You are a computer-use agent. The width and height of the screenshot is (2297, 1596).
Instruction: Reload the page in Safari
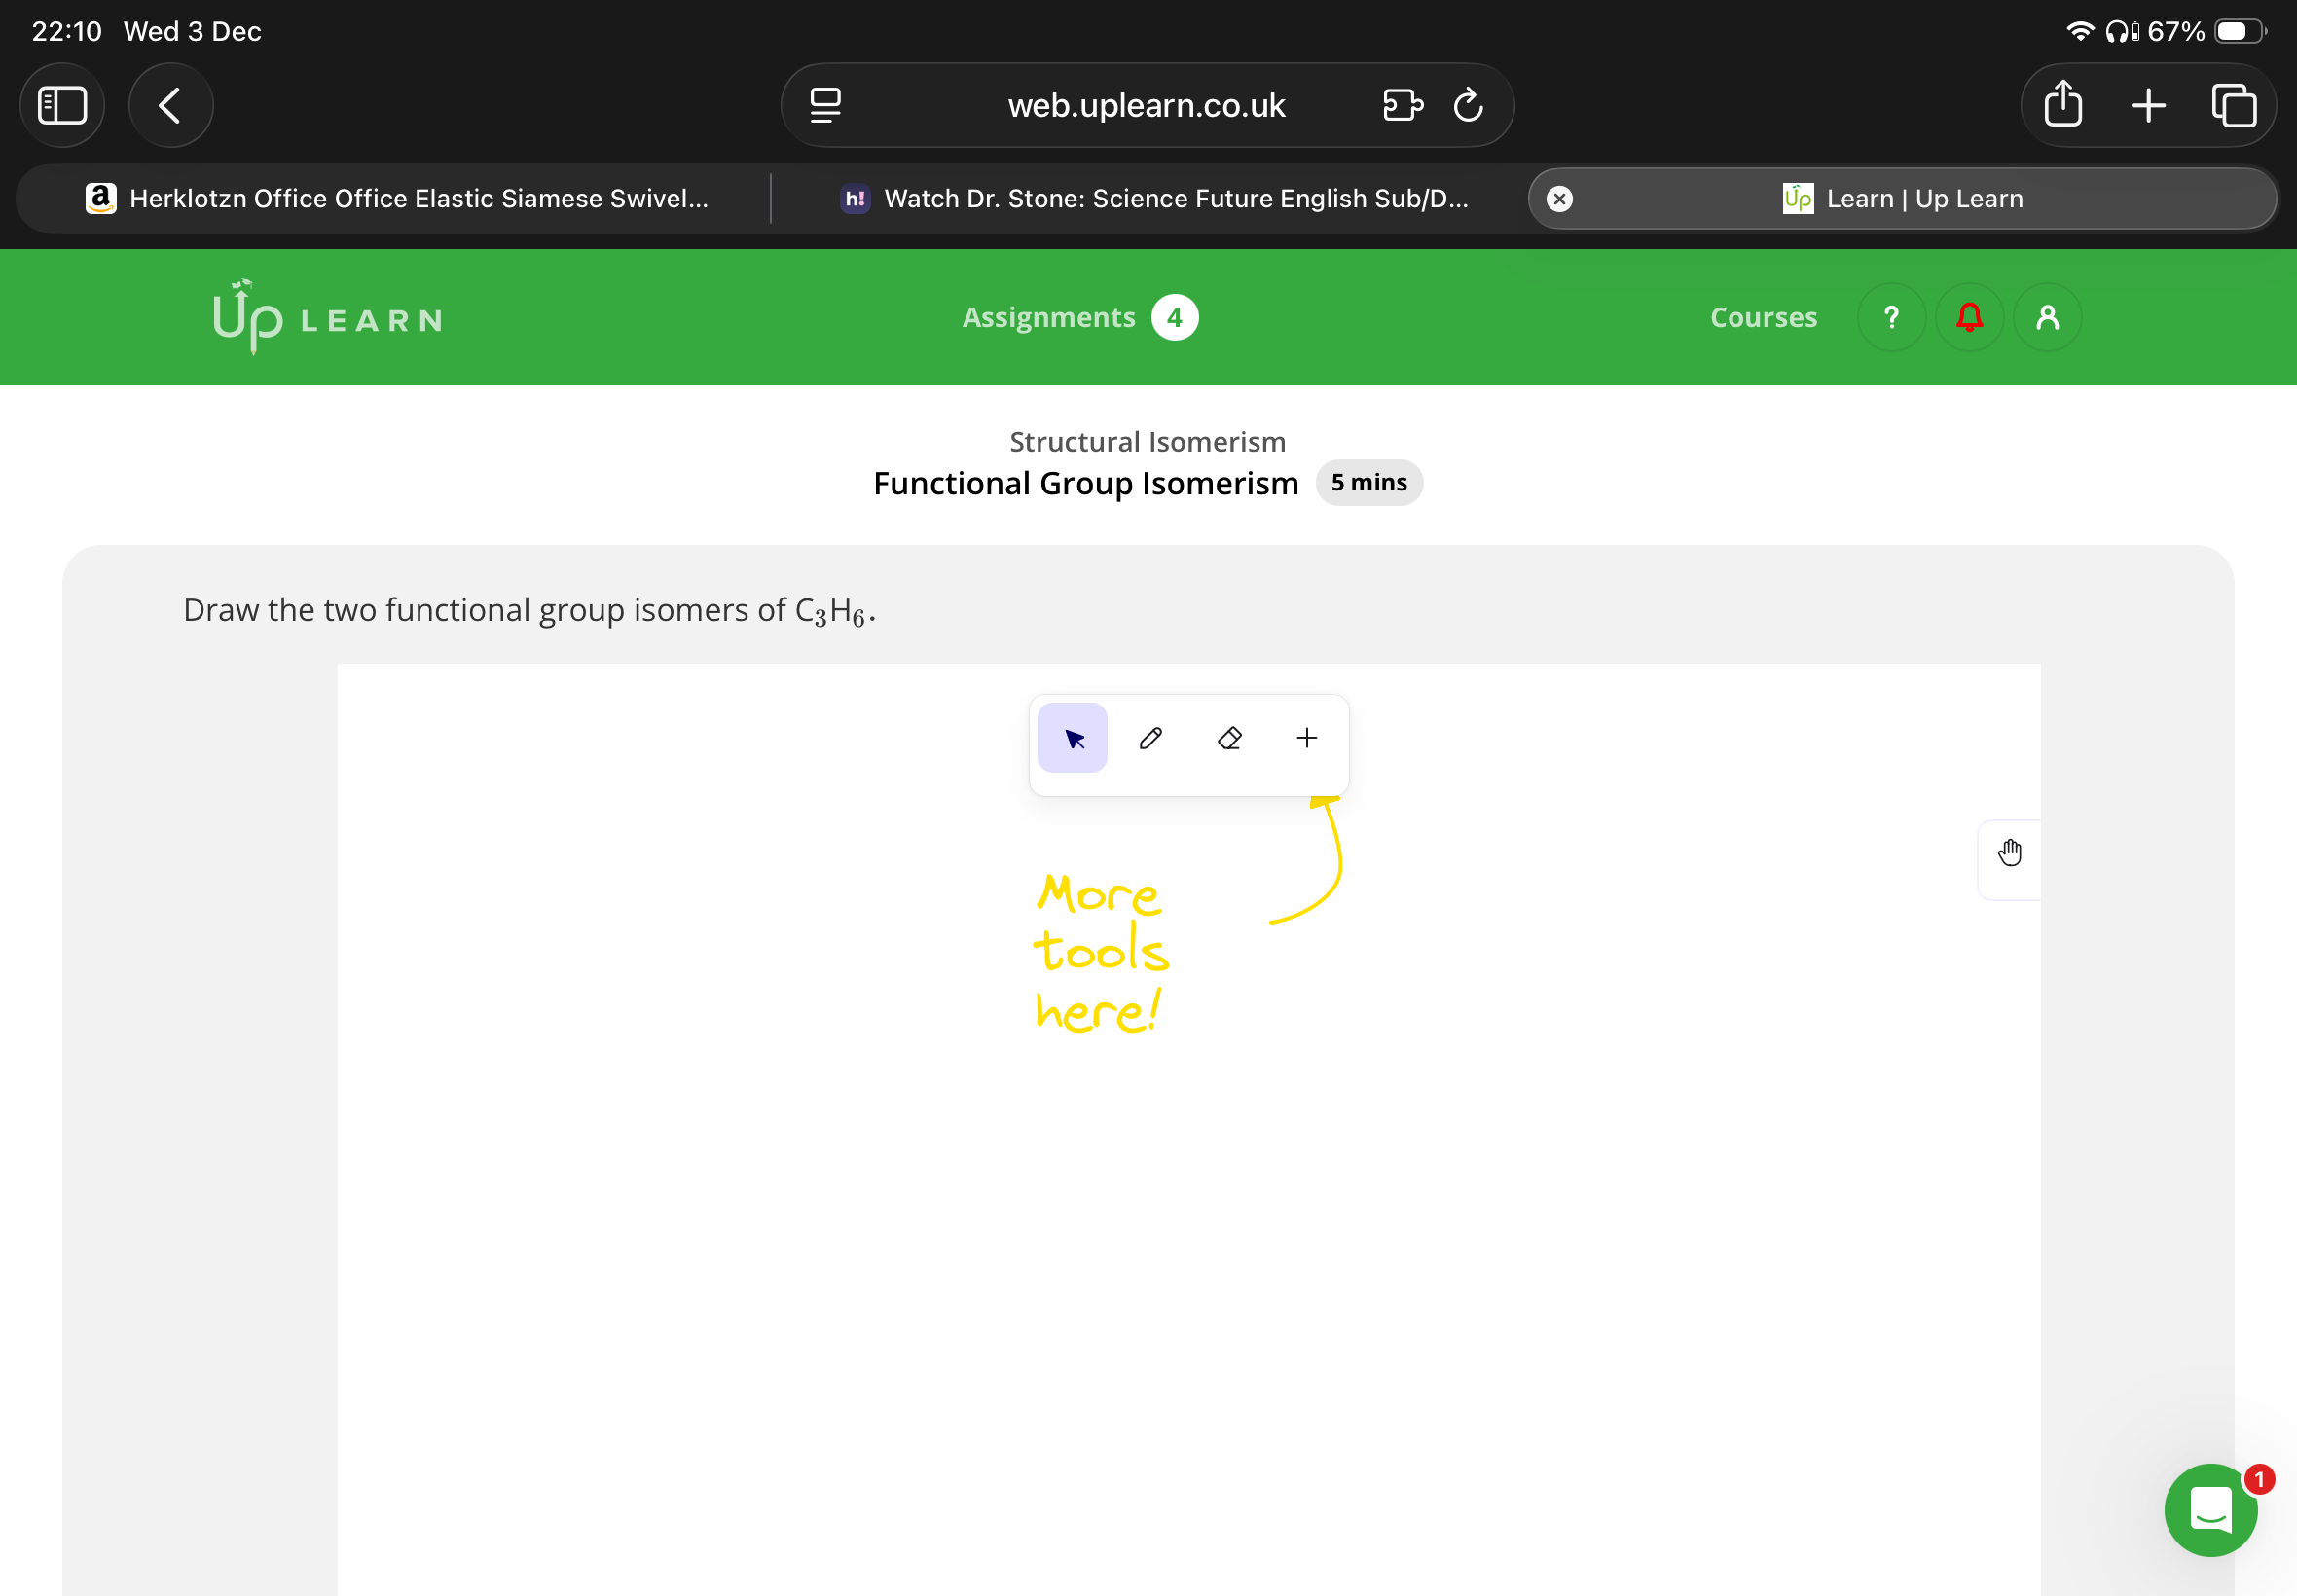tap(1467, 105)
